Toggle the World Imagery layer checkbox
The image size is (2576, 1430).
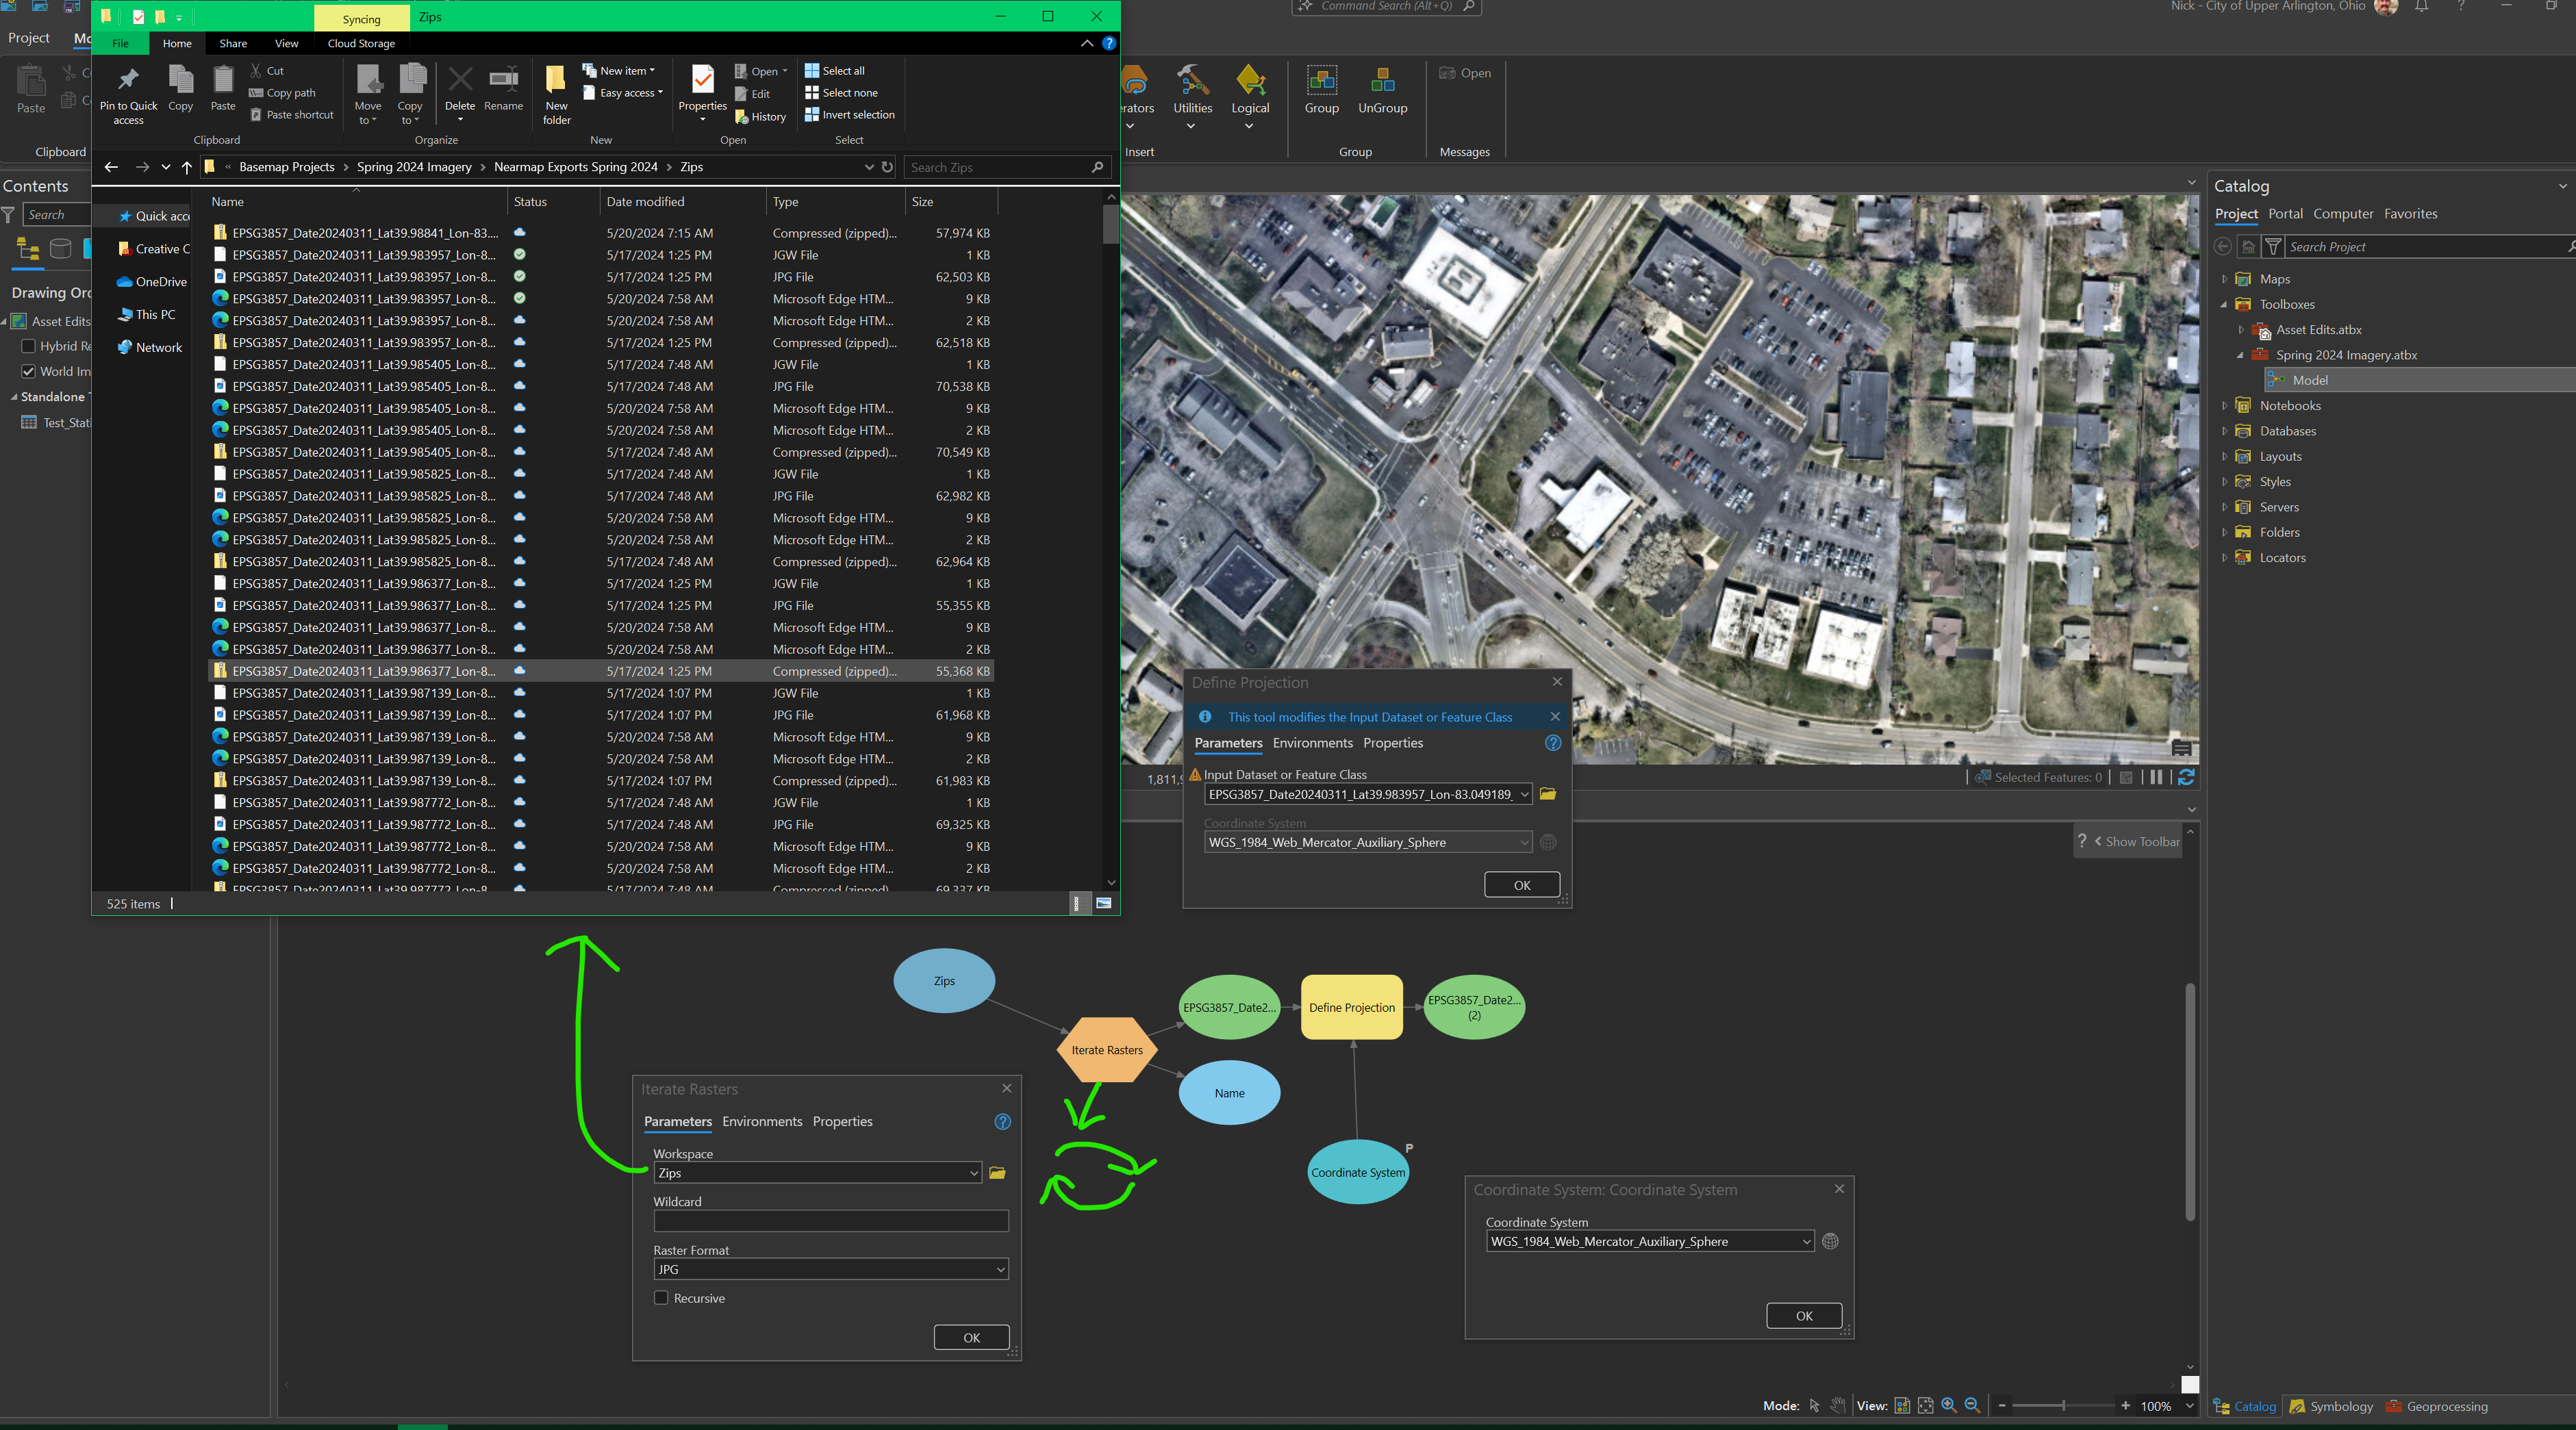[29, 371]
